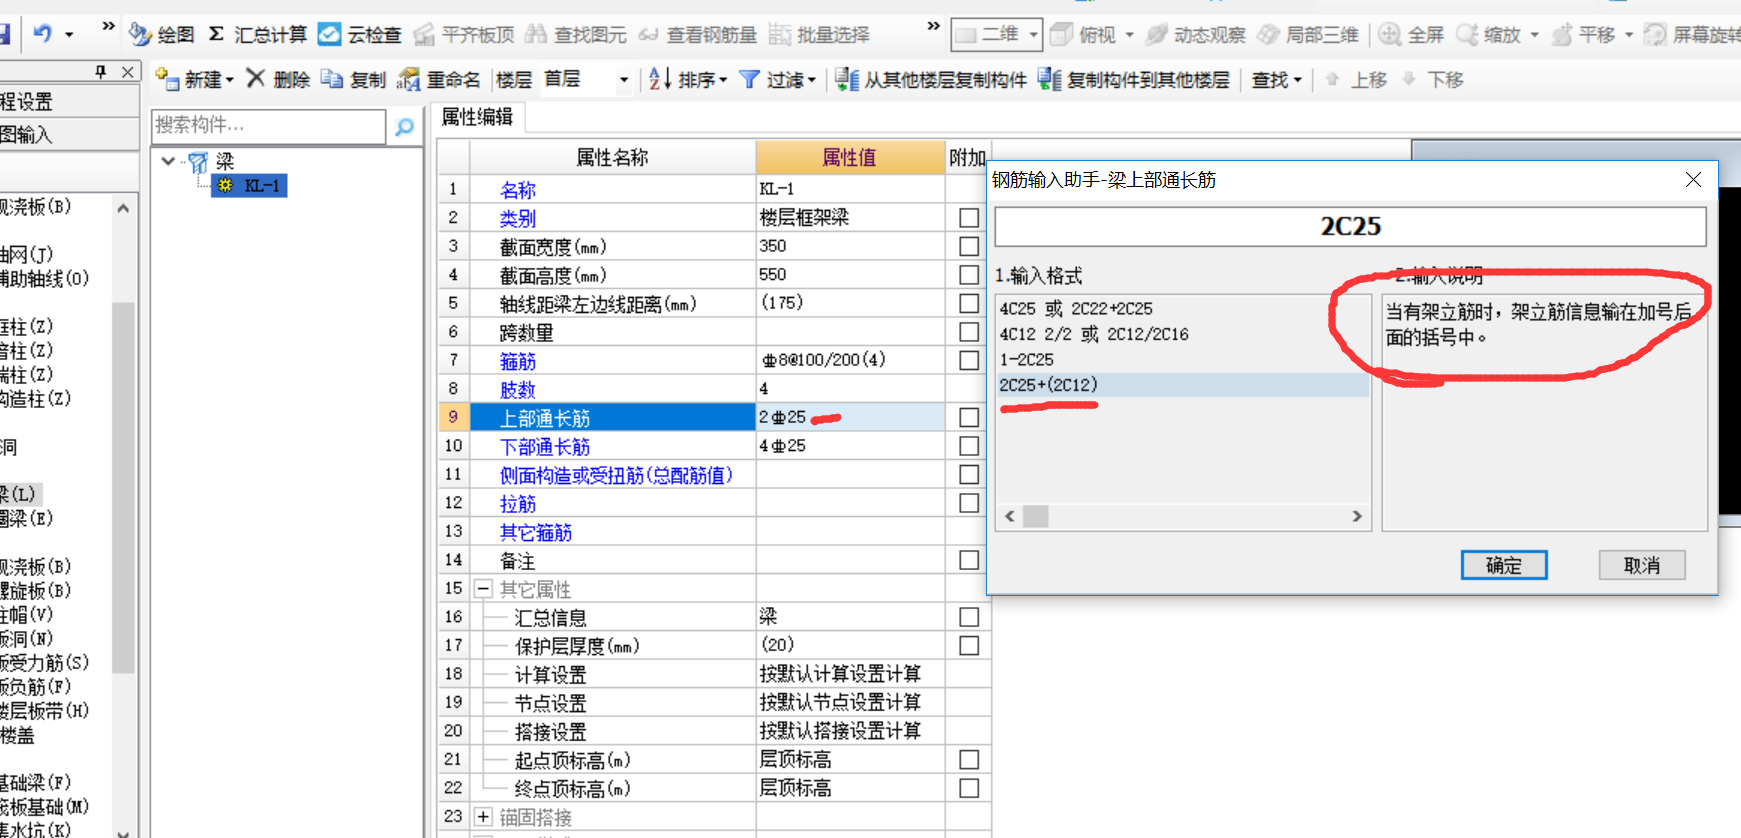Screen dimensions: 1741x838
Task: Click 平齐板顶 toolbar icon
Action: tap(424, 35)
